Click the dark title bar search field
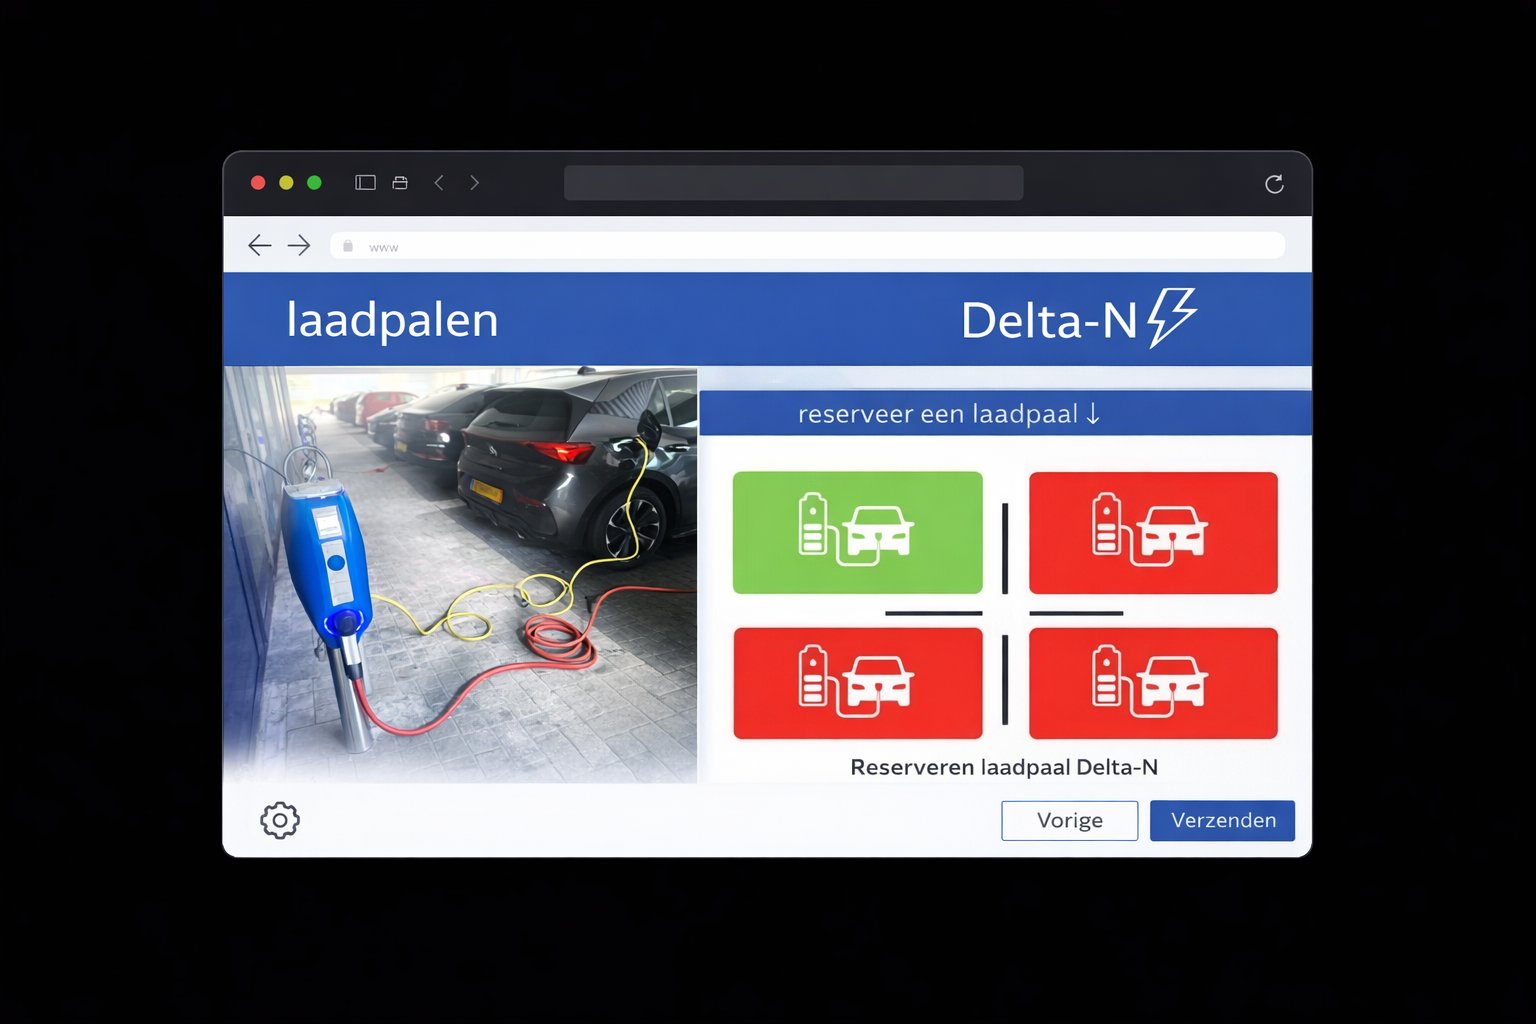1536x1024 pixels. pyautogui.click(x=793, y=183)
